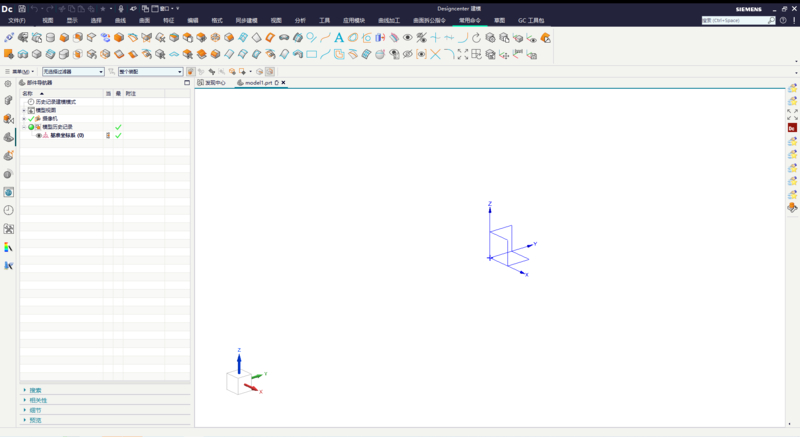Click the crossed-out eye hide icon in the second row
The image size is (800, 437).
[408, 54]
